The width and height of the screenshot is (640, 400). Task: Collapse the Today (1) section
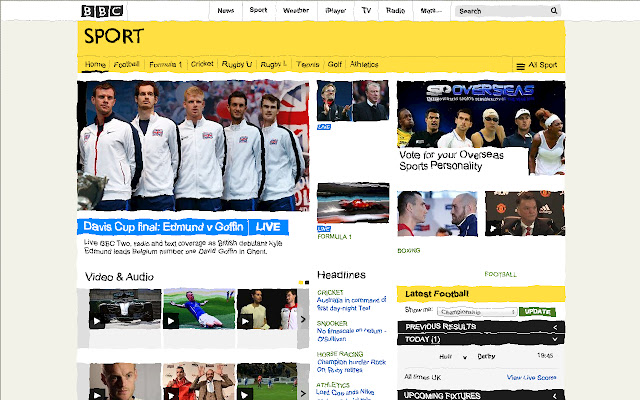coord(481,339)
